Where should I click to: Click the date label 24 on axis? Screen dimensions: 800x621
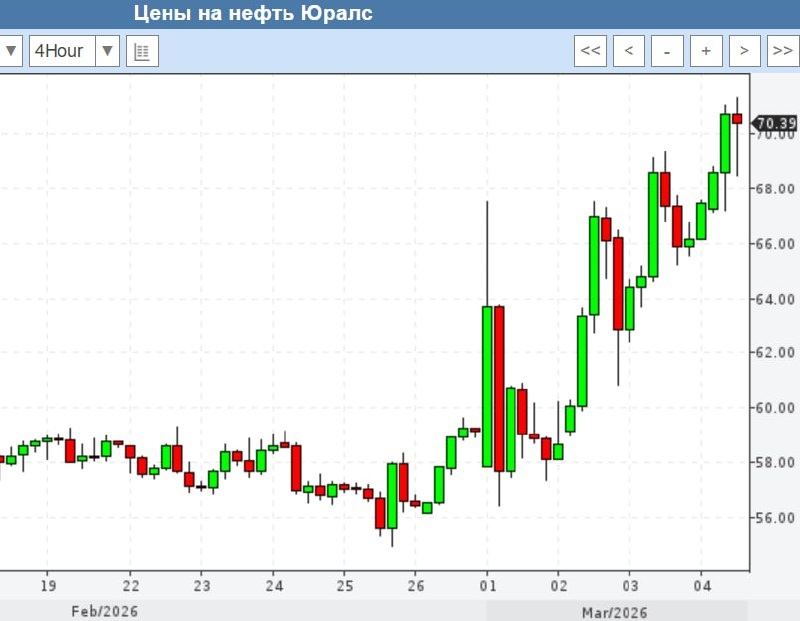(x=273, y=586)
